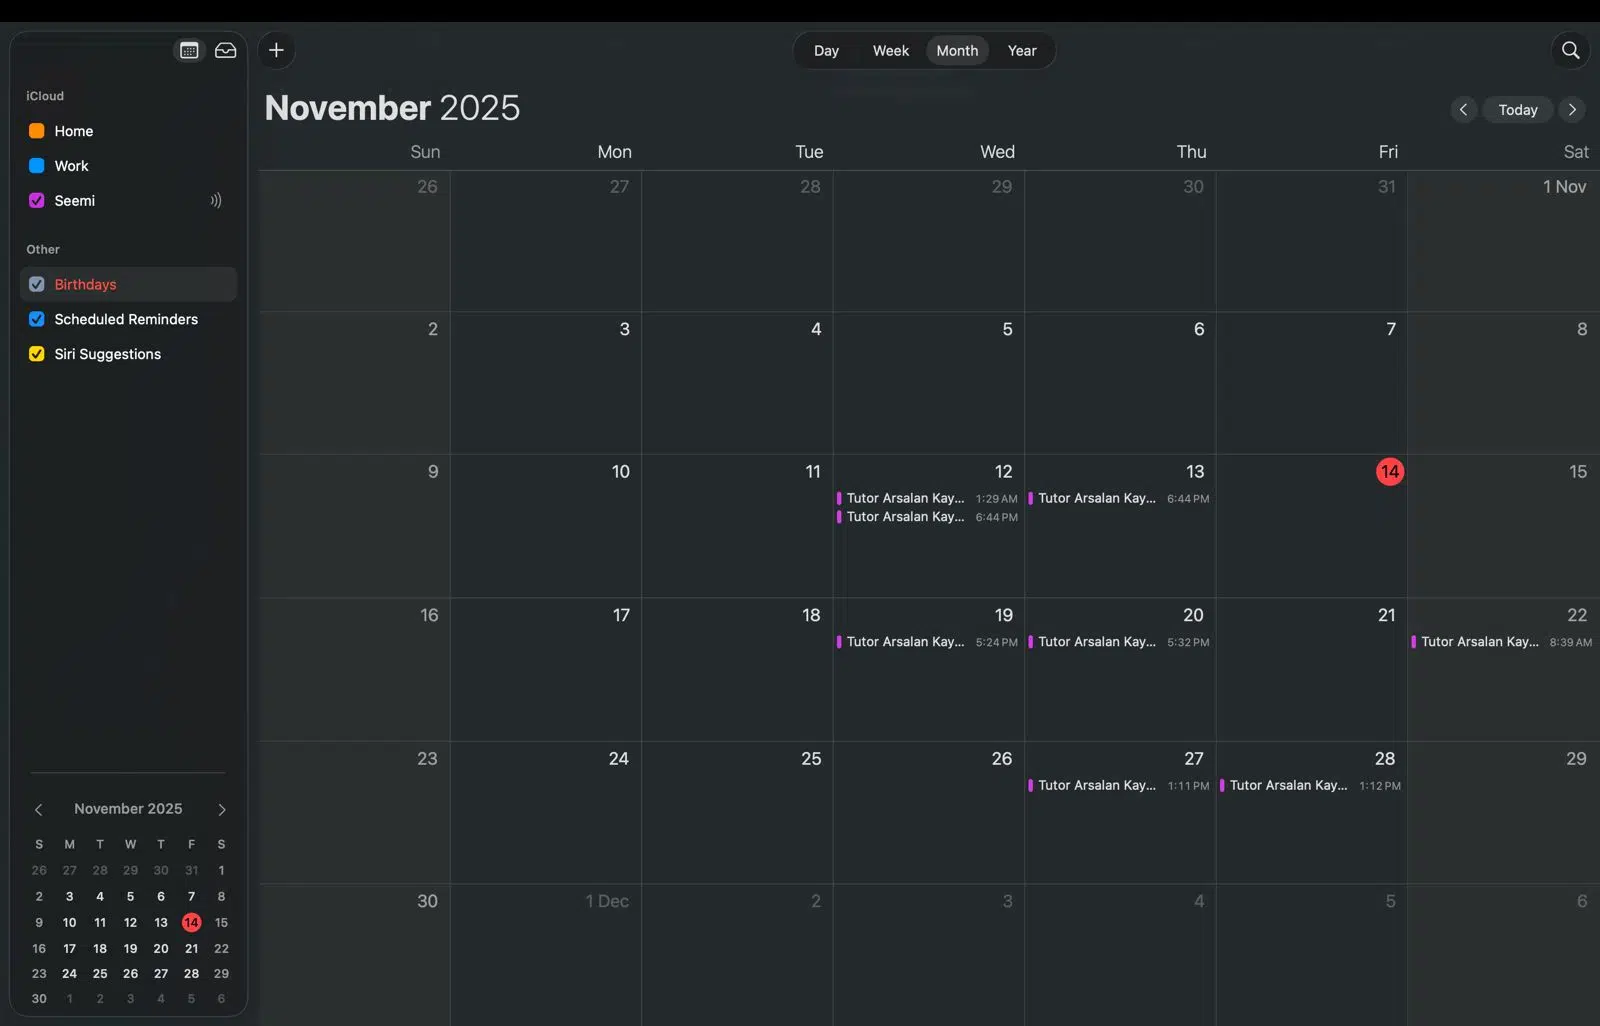Open the search magnifier icon
The image size is (1600, 1026).
point(1570,50)
